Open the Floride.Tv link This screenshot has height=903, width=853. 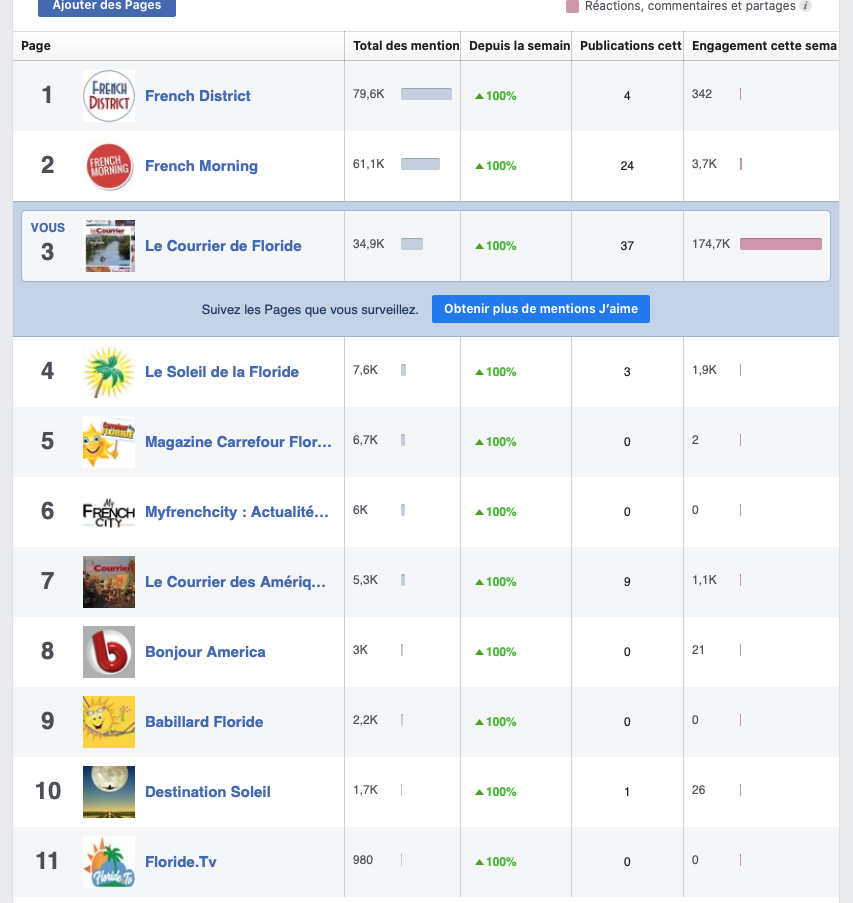180,862
